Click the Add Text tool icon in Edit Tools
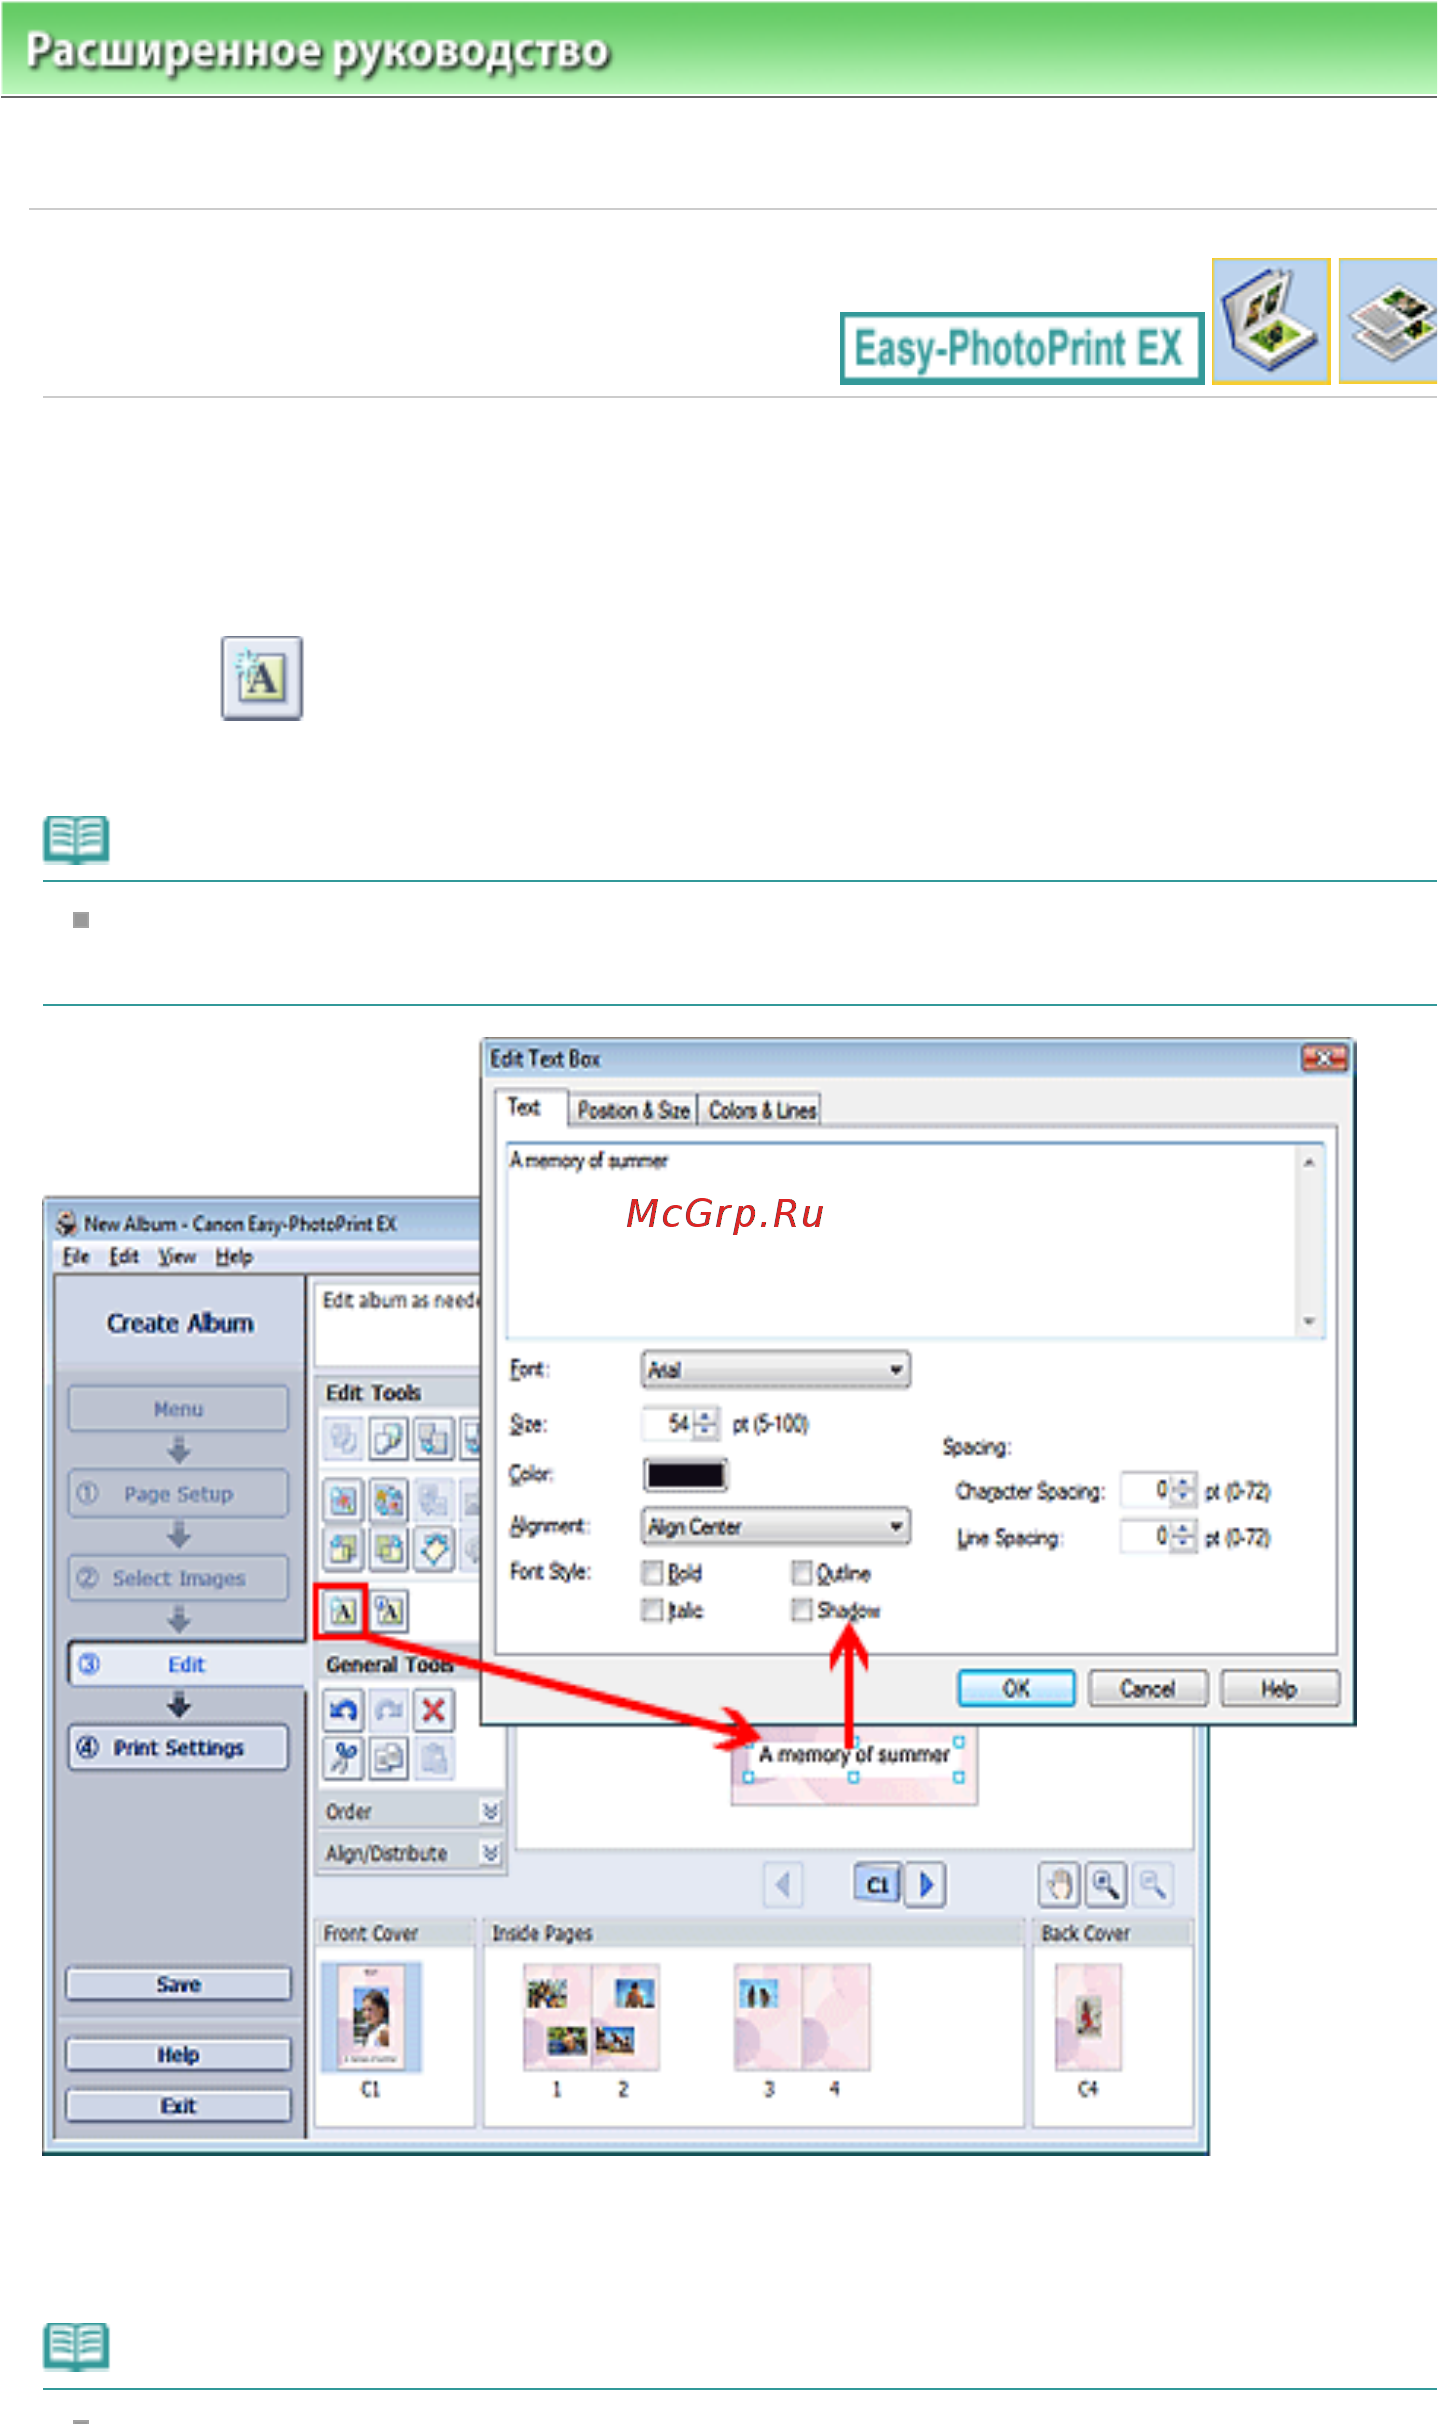 tap(343, 1611)
